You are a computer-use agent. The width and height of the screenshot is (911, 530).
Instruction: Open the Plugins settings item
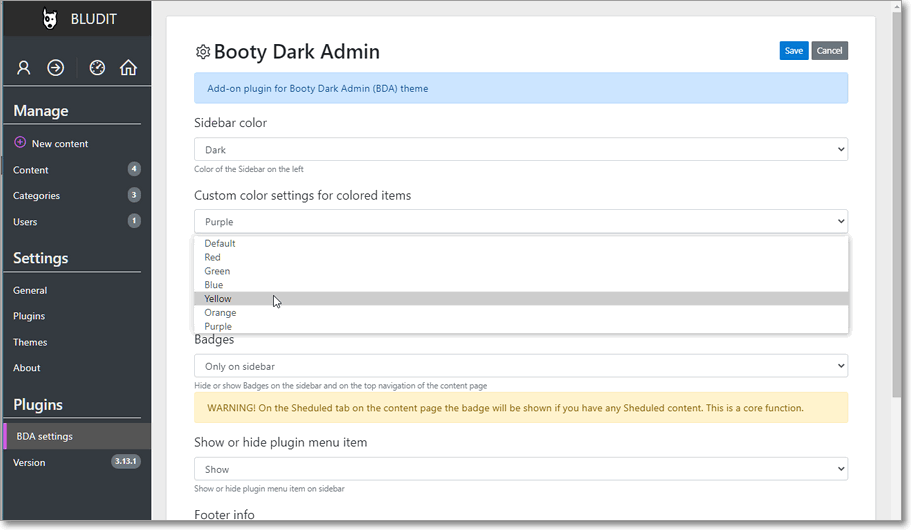point(29,316)
